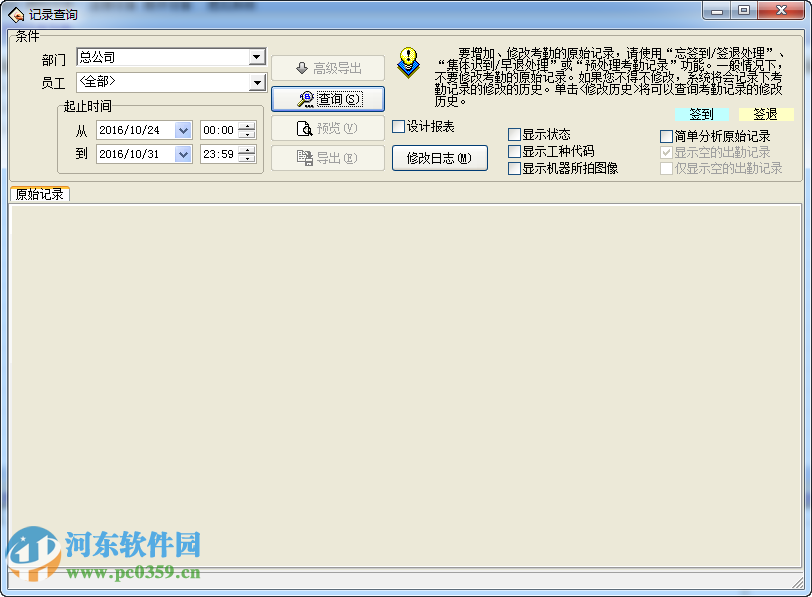
Task: Increase the 00:00 start time with the stepper
Action: pyautogui.click(x=247, y=125)
